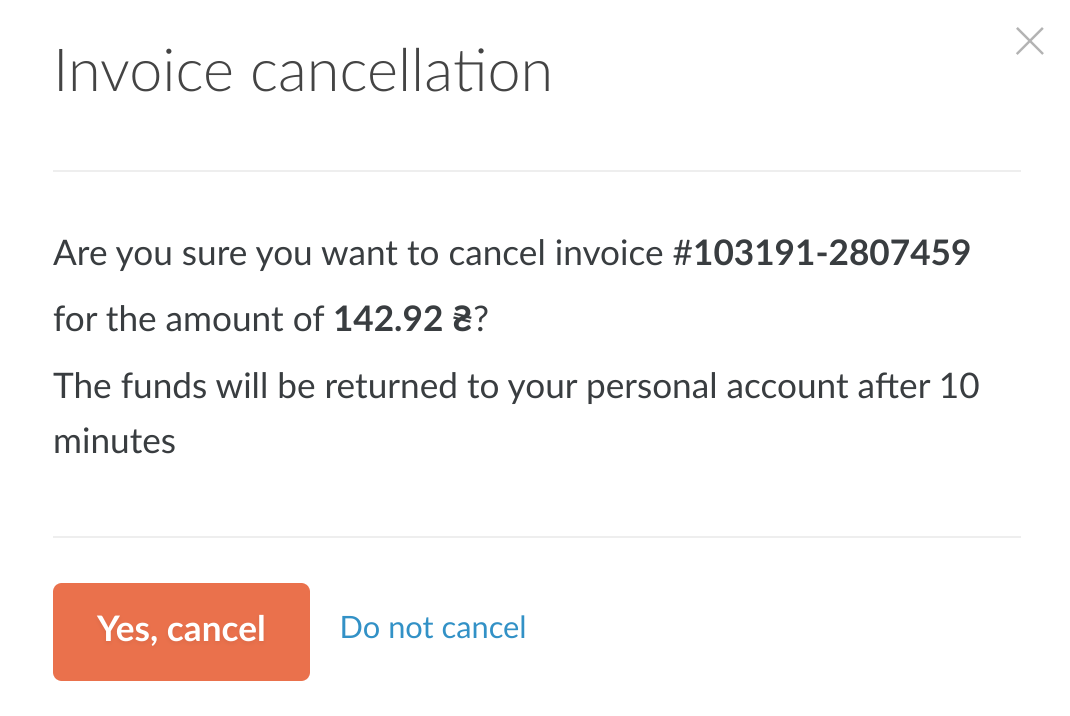This screenshot has width=1070, height=716.
Task: Click the divider line below the heading
Action: tap(536, 171)
